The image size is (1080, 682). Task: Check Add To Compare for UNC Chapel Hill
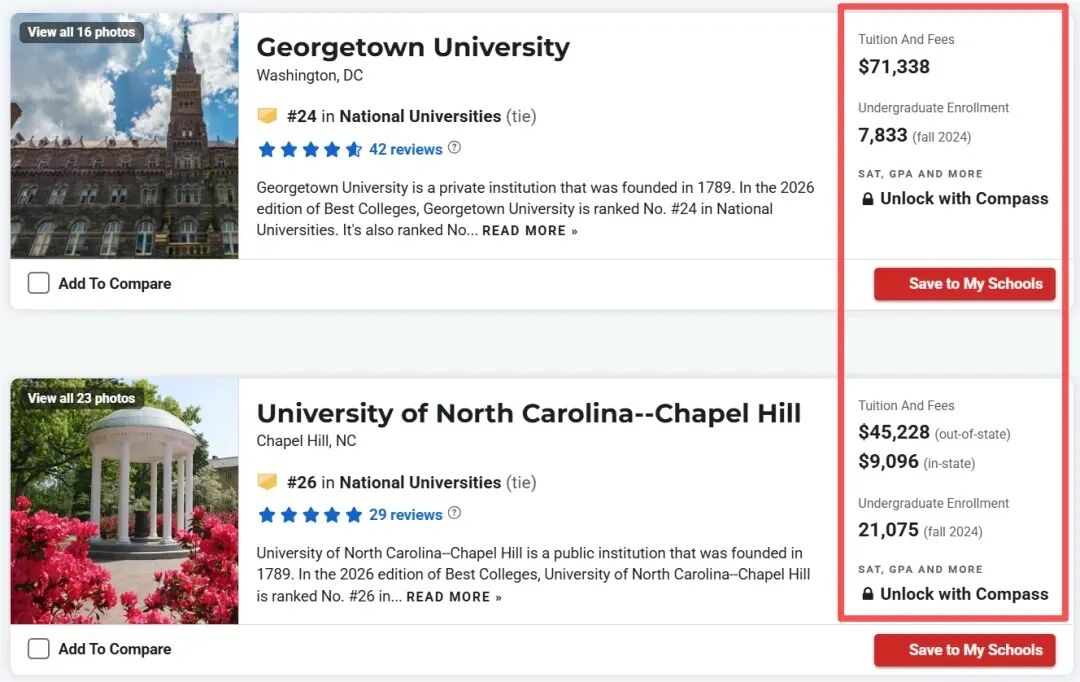(39, 649)
